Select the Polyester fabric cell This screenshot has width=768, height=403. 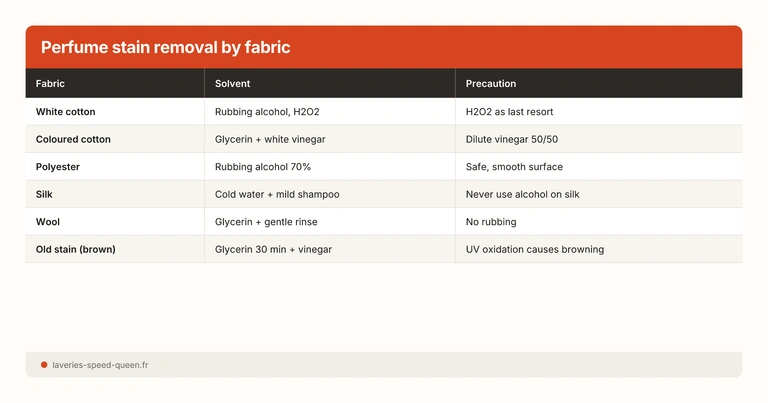click(x=58, y=167)
